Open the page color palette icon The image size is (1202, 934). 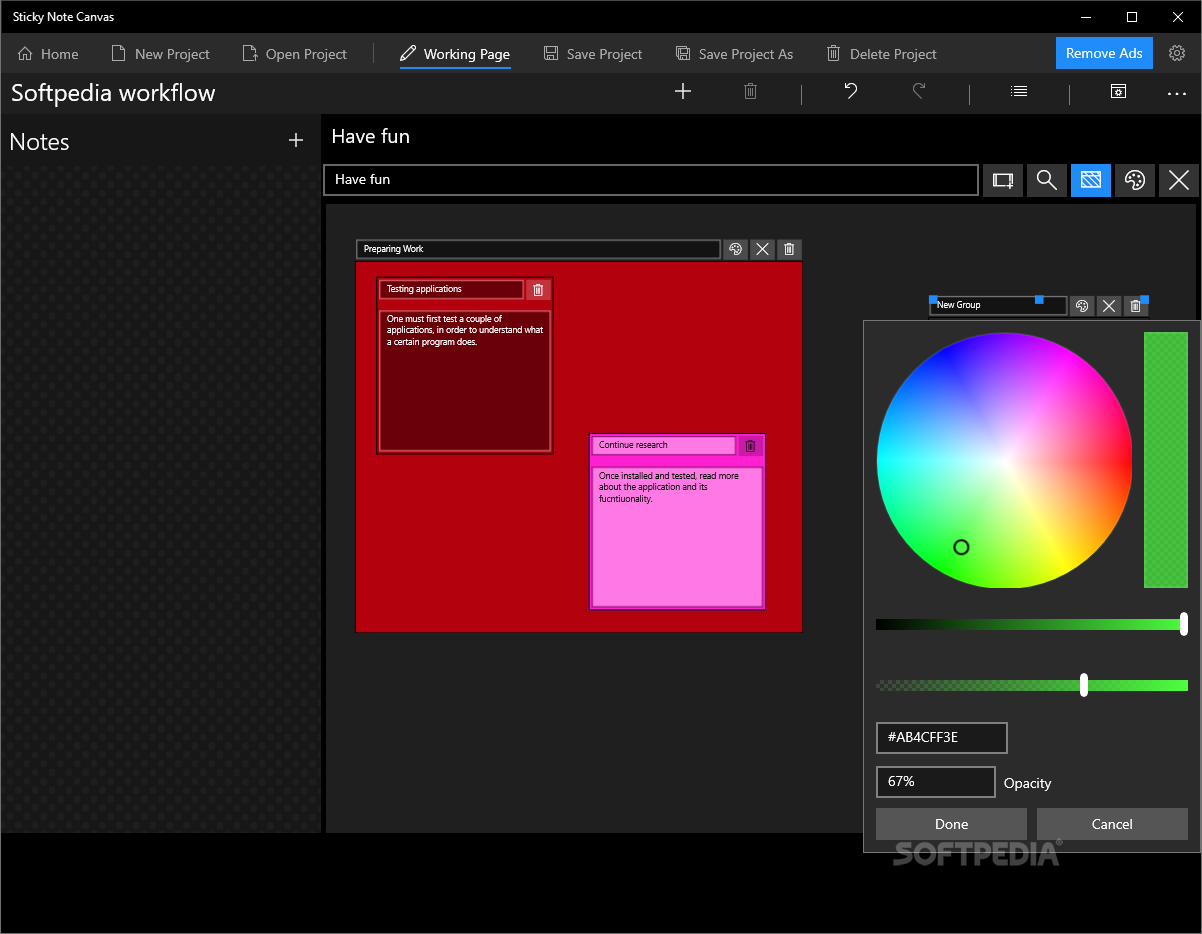coord(1135,180)
